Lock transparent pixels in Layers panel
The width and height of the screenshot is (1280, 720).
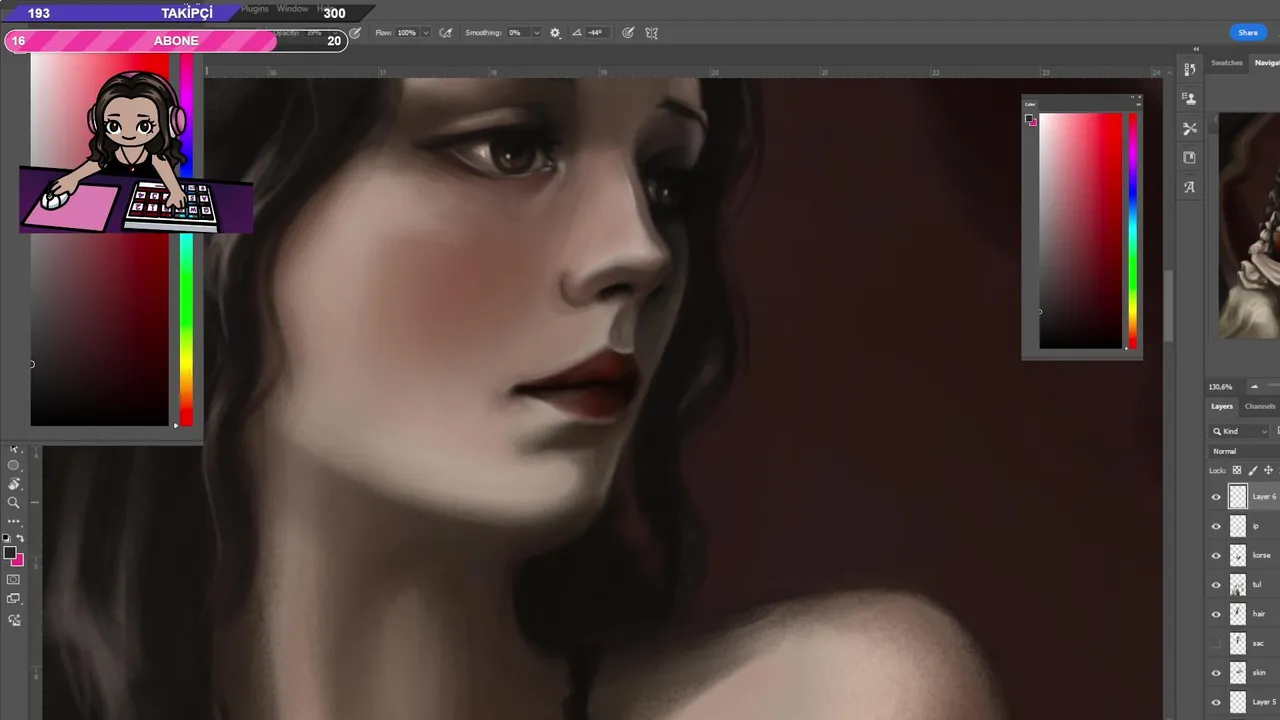pyautogui.click(x=1237, y=470)
